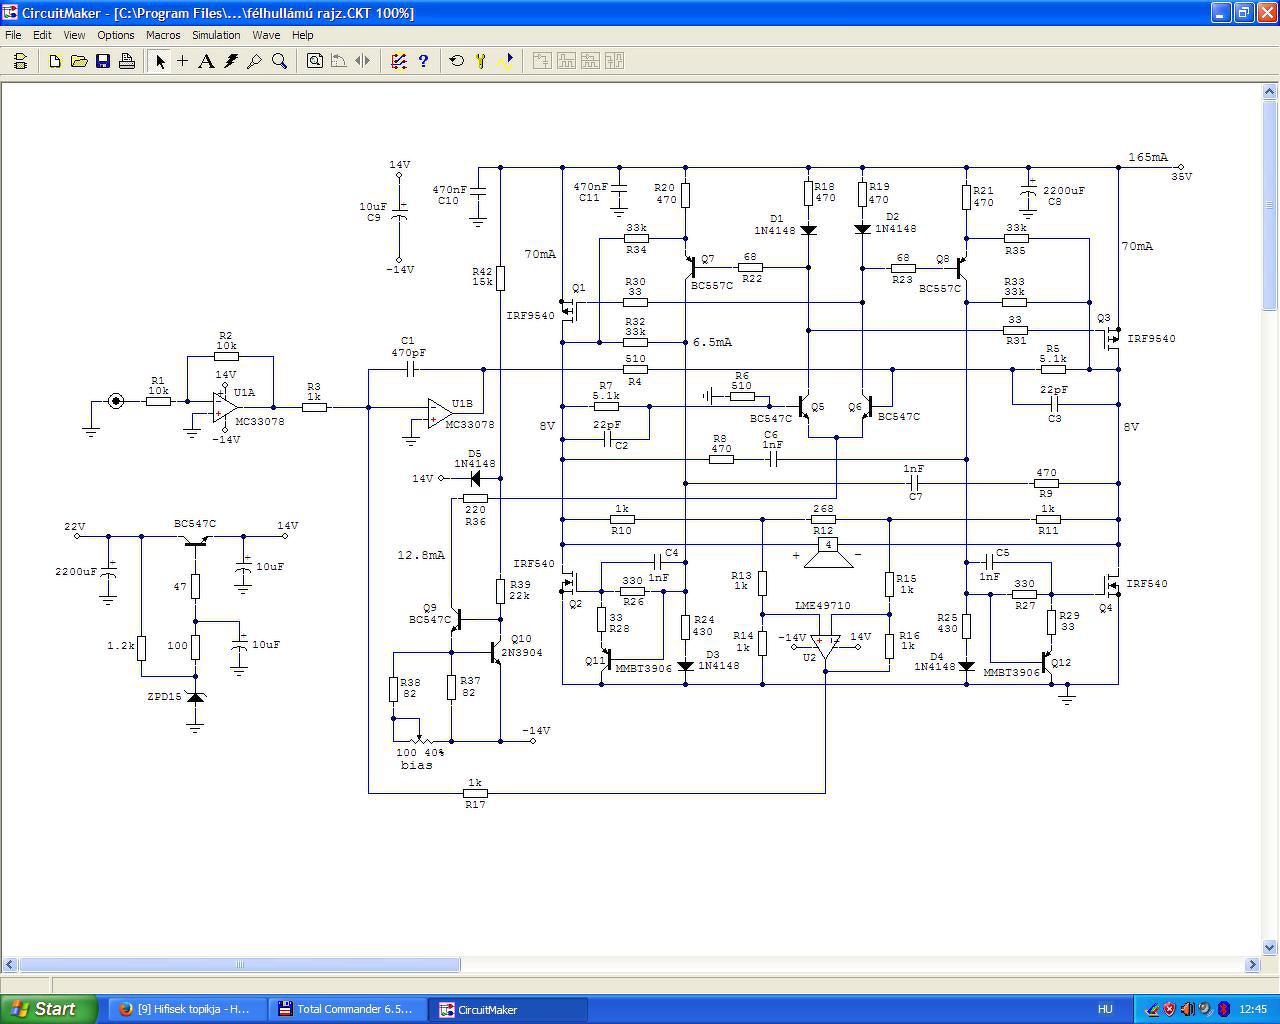Image resolution: width=1280 pixels, height=1024 pixels.
Task: Save the circuit with floppy icon
Action: (103, 61)
